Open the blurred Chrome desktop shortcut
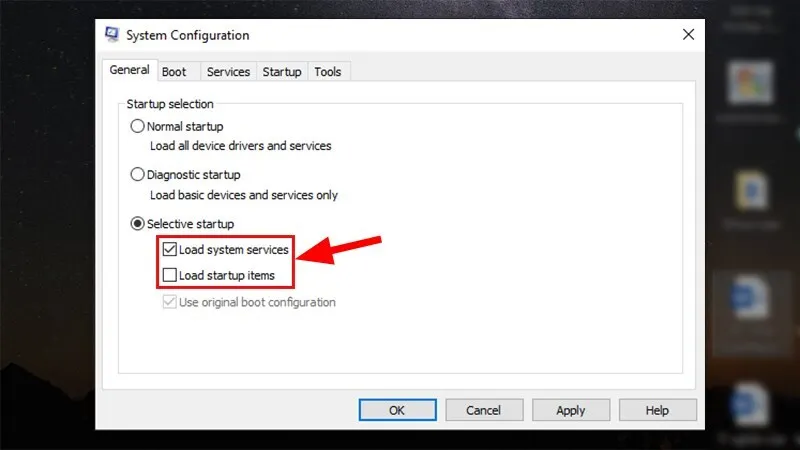 click(x=750, y=83)
